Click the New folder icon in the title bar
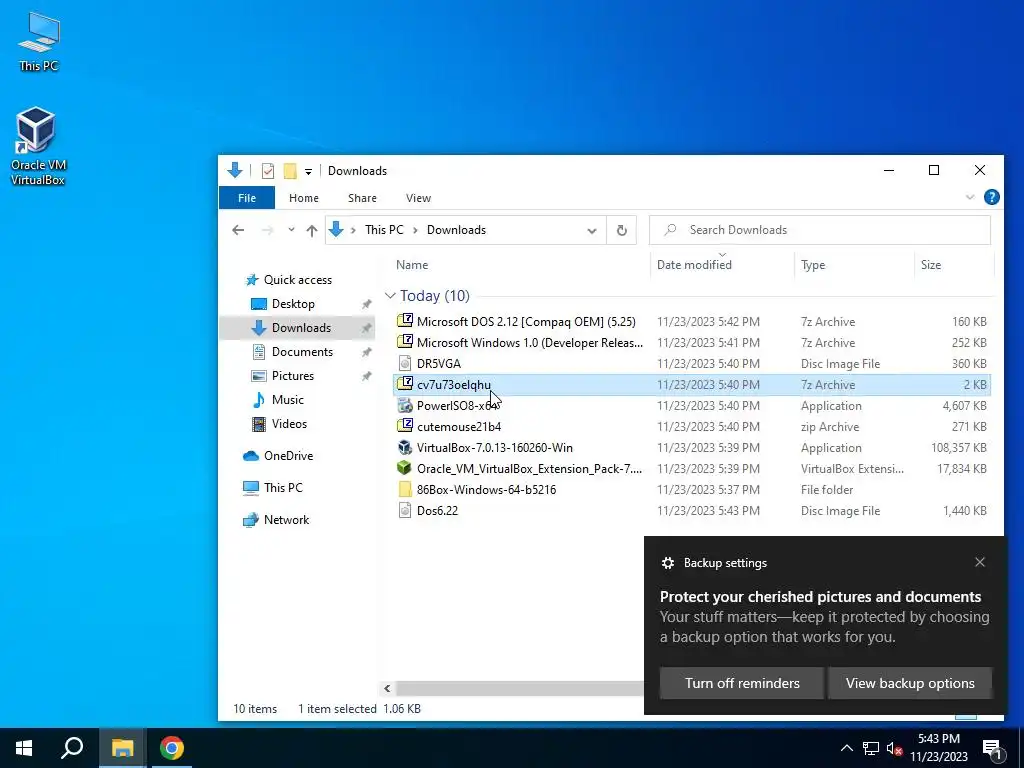The height and width of the screenshot is (768, 1024). click(290, 171)
